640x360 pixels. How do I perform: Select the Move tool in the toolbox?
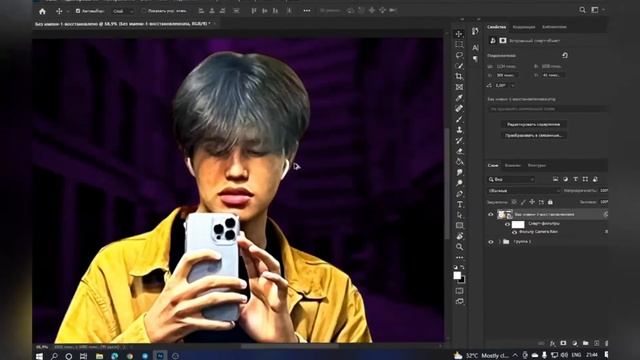459,34
